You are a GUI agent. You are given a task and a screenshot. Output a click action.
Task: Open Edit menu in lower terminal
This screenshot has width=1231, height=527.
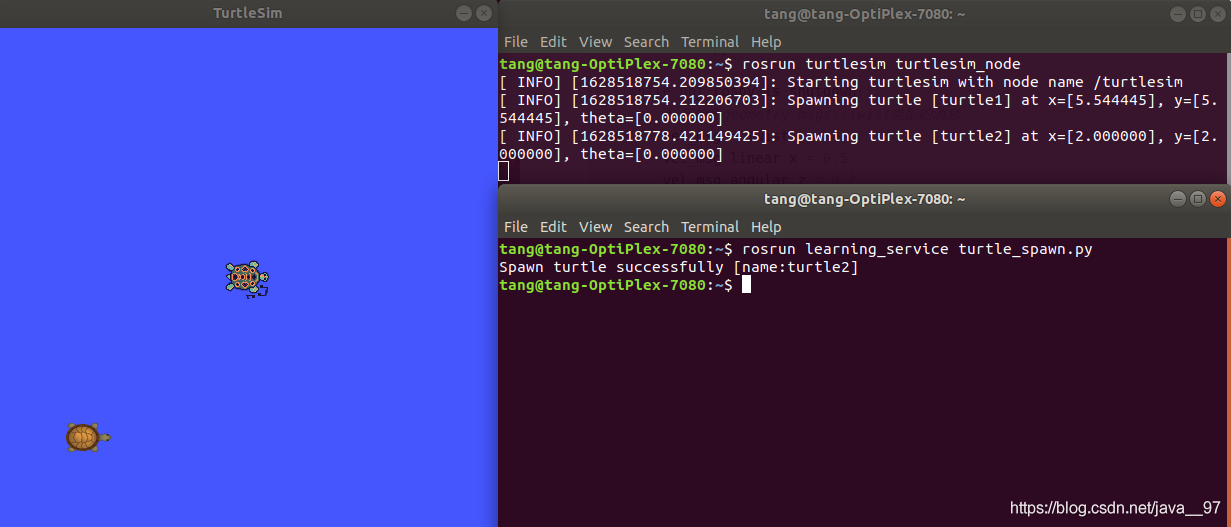[x=553, y=227]
